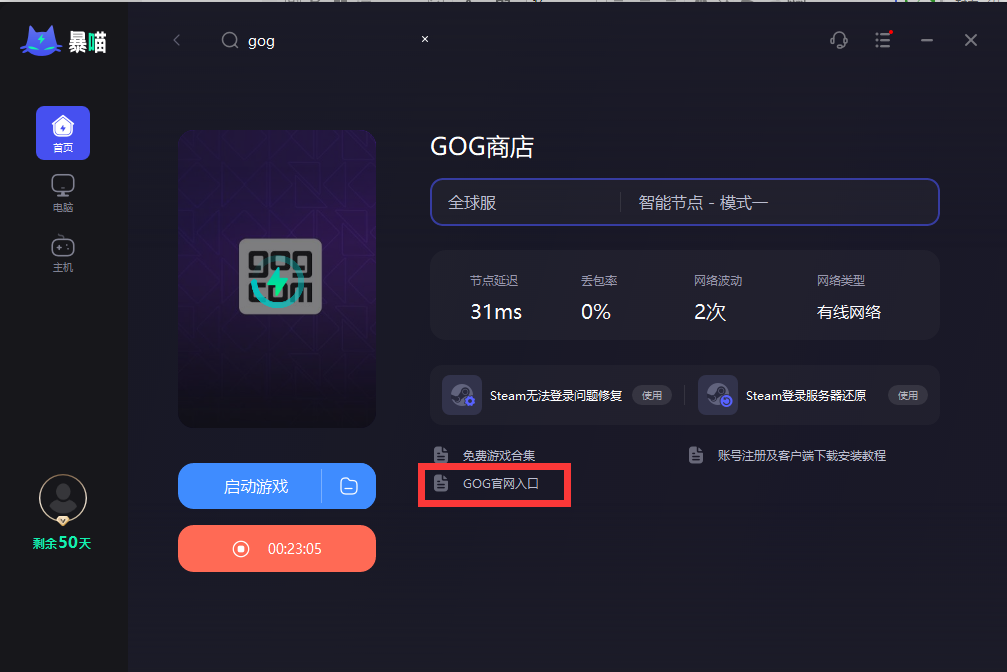Screen dimensions: 1007x672
Task: Apply Steam无法登录问题修复 via 使用 button
Action: click(x=652, y=395)
